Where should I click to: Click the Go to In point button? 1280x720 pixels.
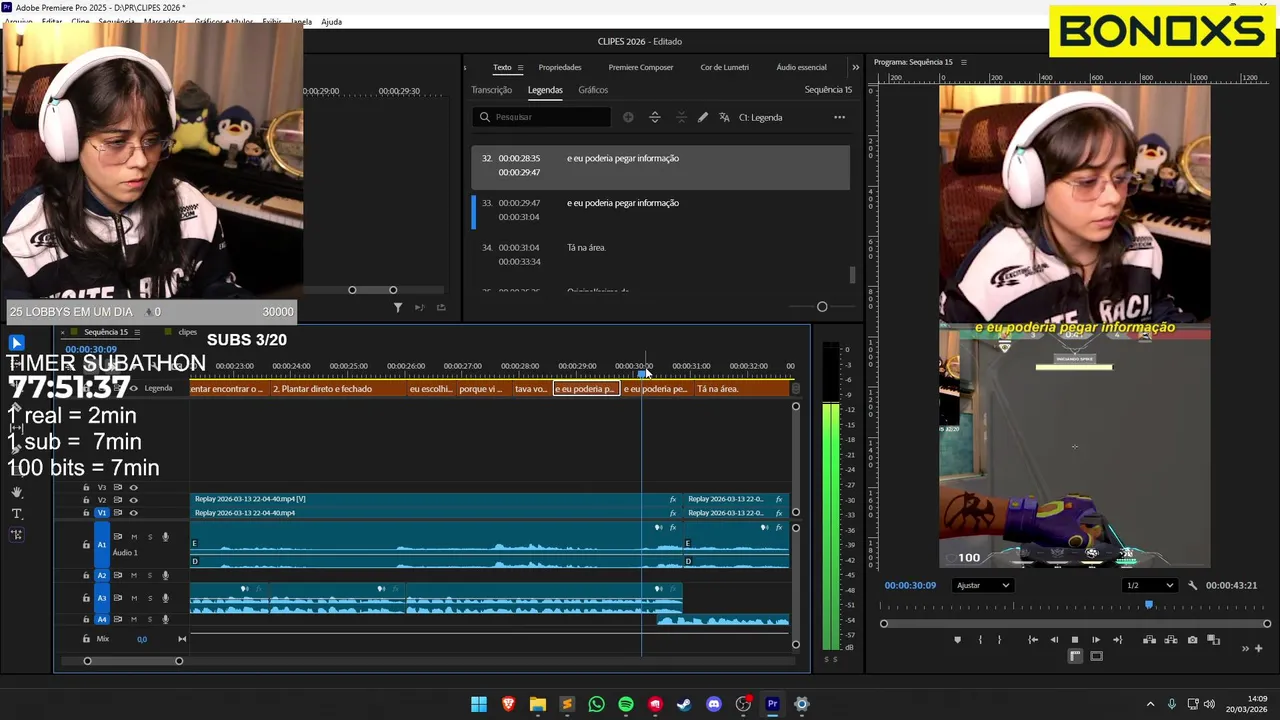[1033, 640]
